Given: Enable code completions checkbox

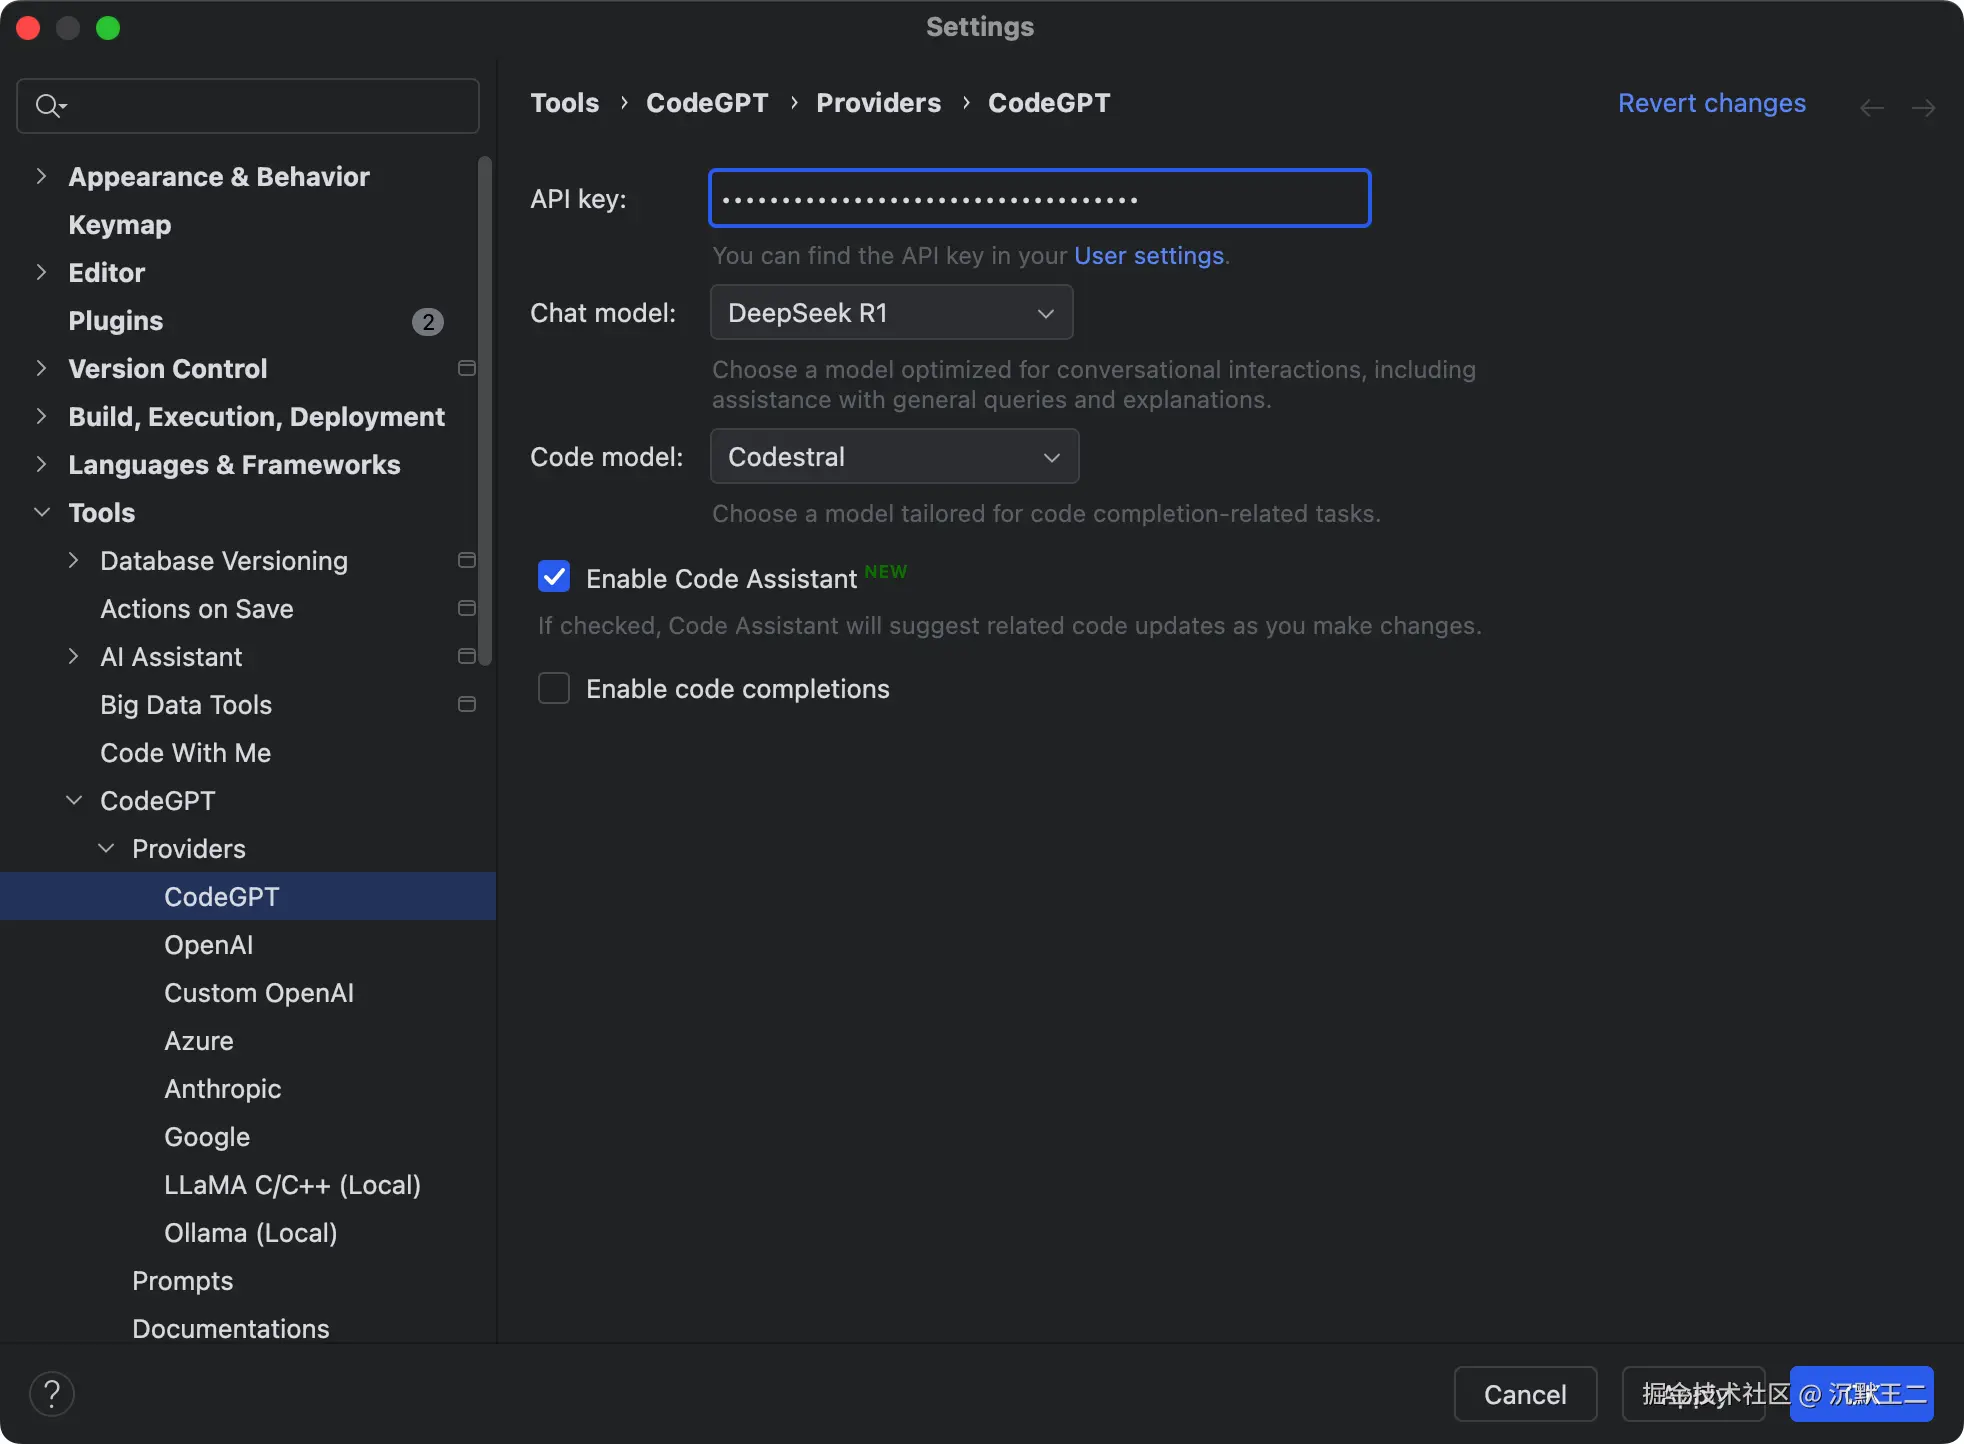Looking at the screenshot, I should (554, 689).
